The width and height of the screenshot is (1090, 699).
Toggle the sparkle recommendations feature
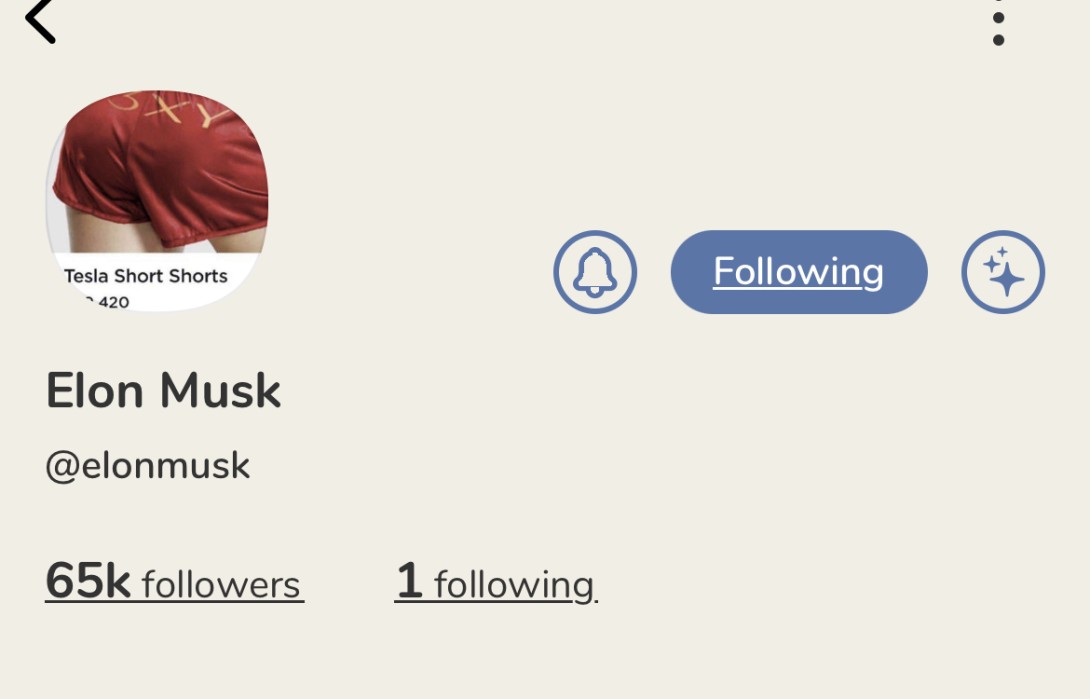[x=1003, y=272]
